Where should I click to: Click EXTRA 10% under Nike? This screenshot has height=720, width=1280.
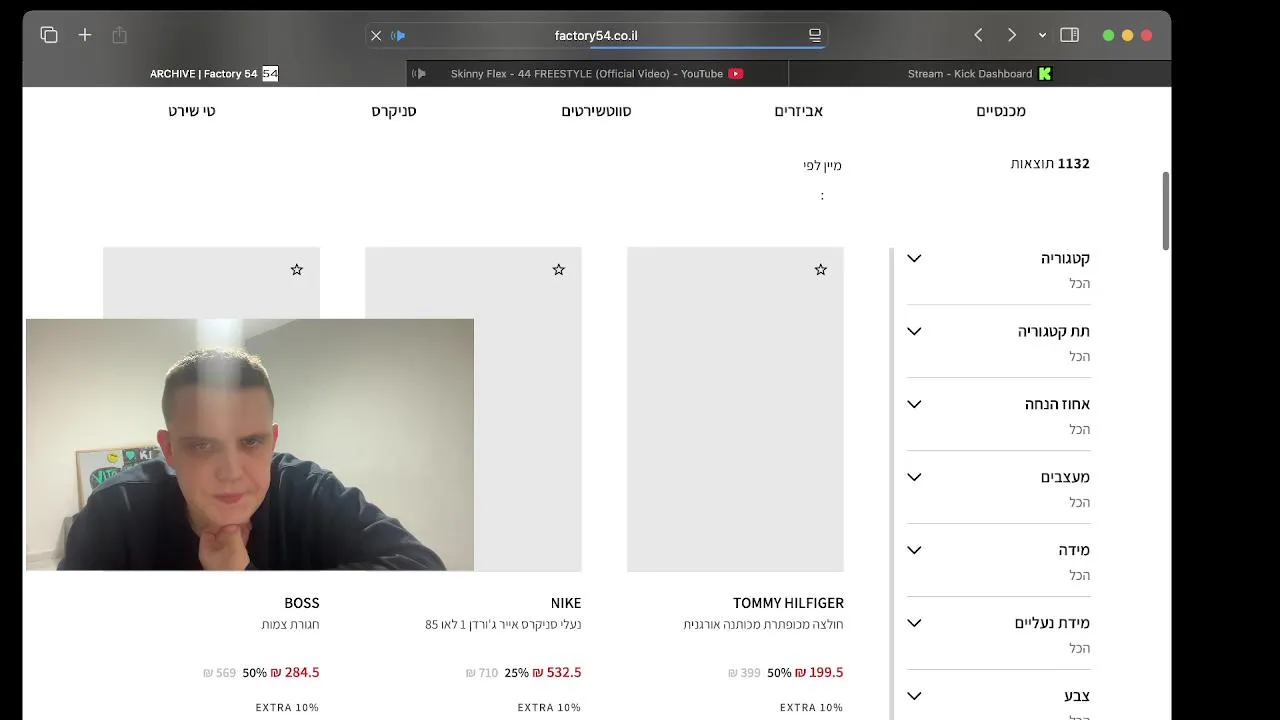coord(549,708)
